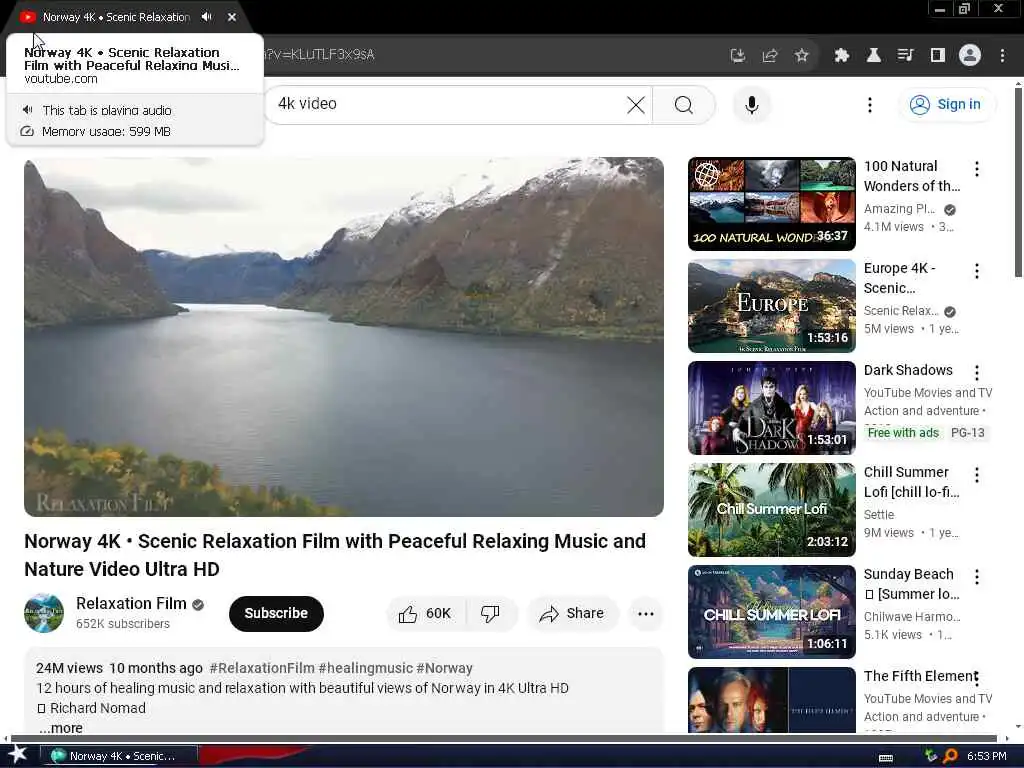The height and width of the screenshot is (768, 1024).
Task: Open options menu for Europe 4K video
Action: point(976,271)
